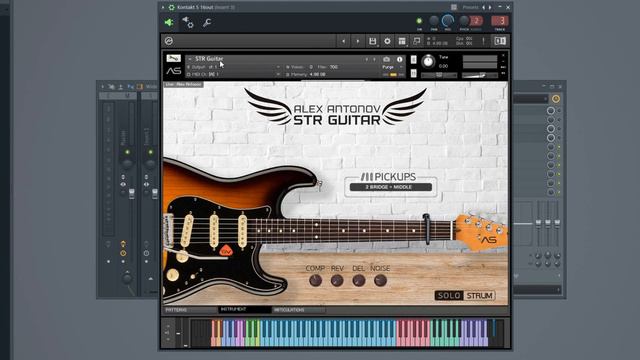Click the red capo on guitar neck
The height and width of the screenshot is (360, 640).
(x=426, y=229)
